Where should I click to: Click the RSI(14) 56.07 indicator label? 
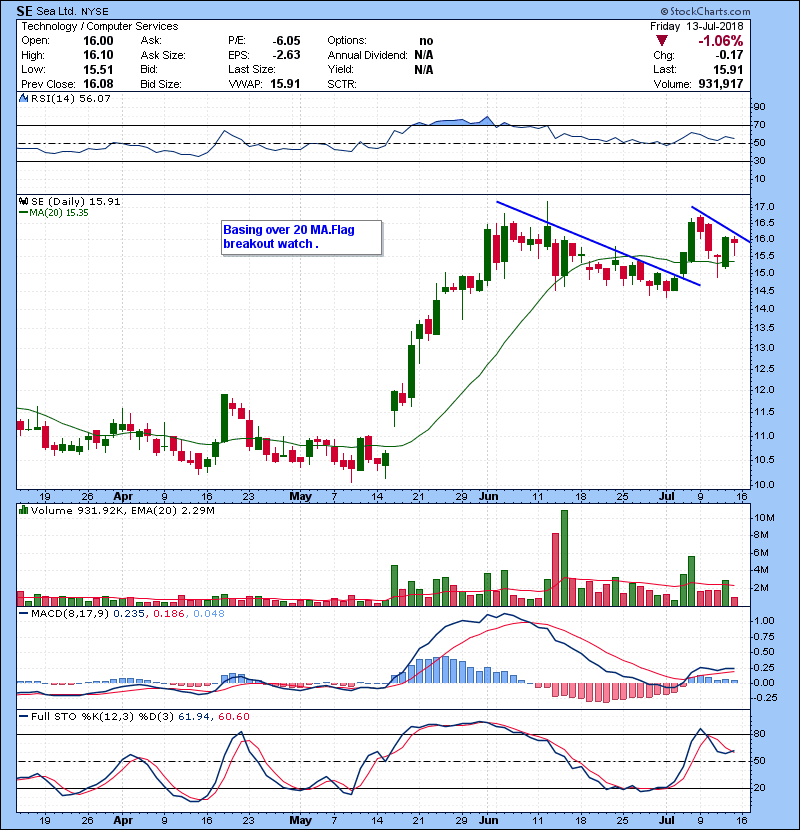tap(70, 98)
